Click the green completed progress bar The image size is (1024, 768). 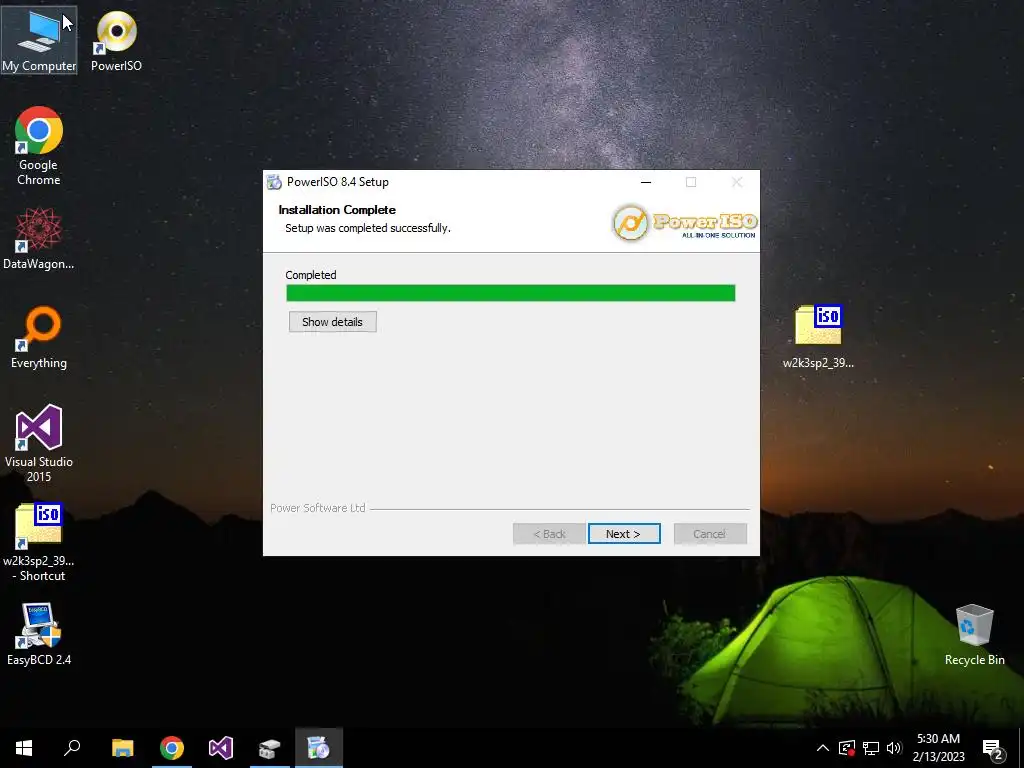511,293
